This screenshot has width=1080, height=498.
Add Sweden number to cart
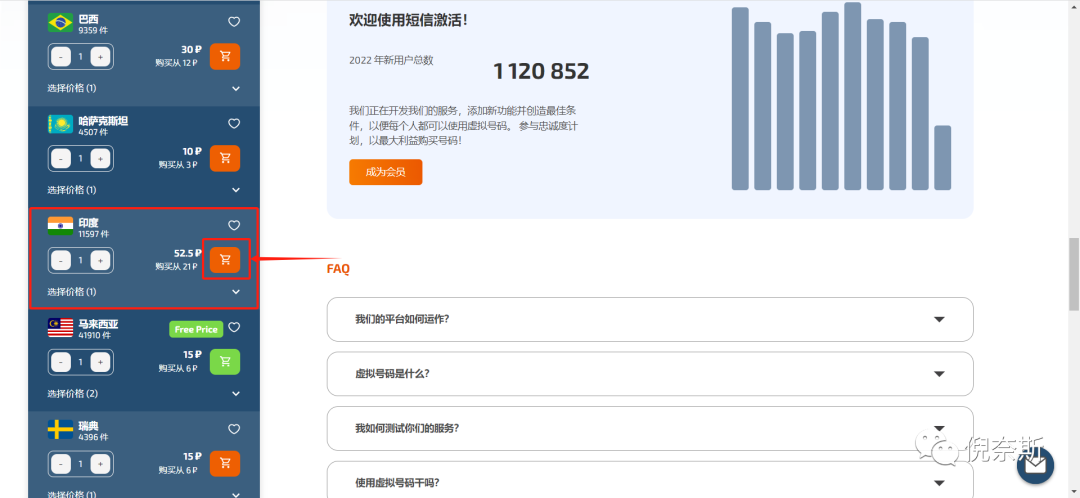click(225, 463)
